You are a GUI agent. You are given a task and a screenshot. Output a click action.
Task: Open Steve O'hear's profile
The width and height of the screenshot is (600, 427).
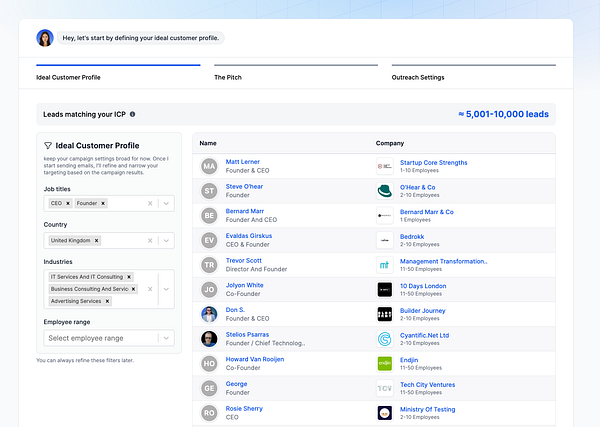click(x=244, y=186)
